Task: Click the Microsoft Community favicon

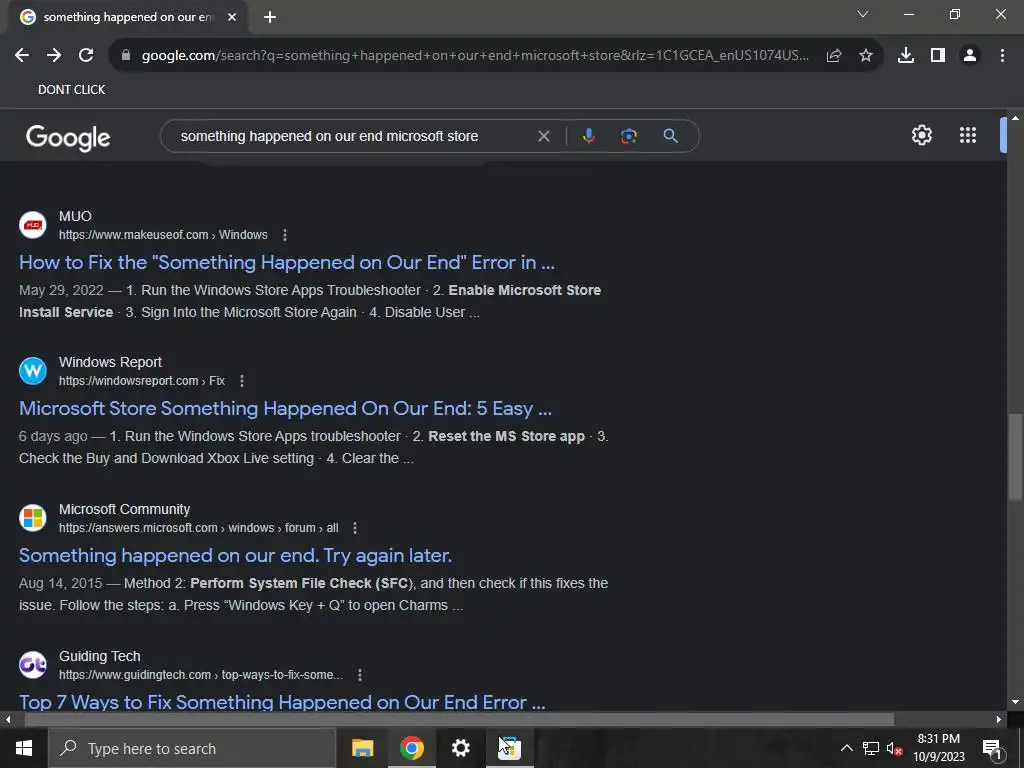Action: (33, 518)
